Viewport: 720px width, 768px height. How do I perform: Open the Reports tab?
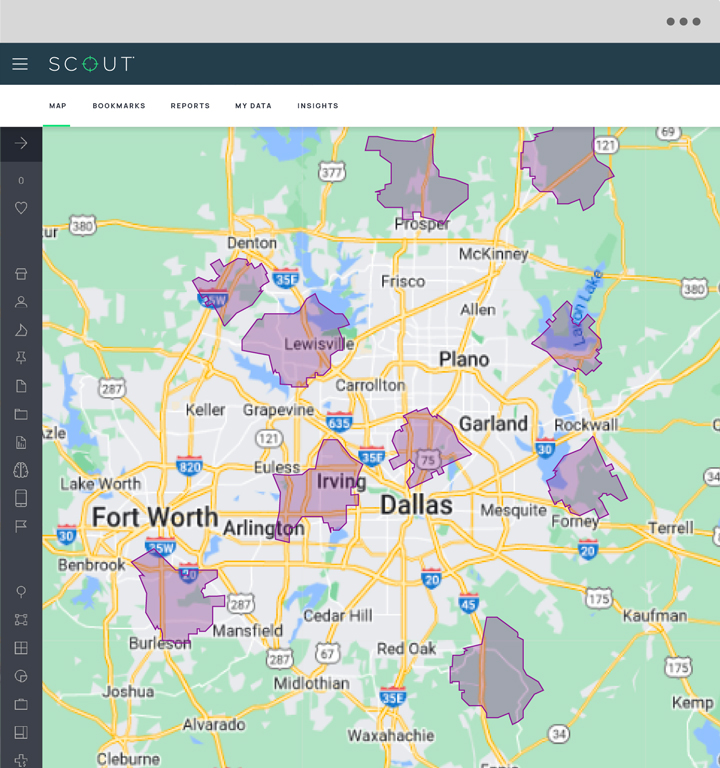[190, 106]
